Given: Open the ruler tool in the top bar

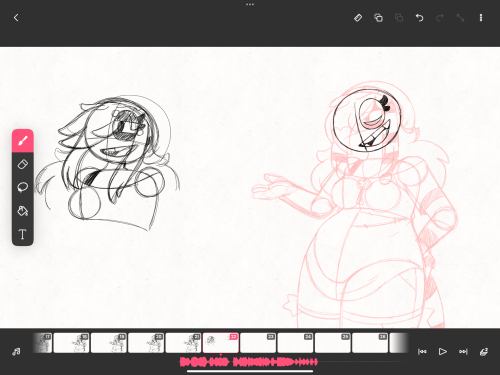Looking at the screenshot, I should pyautogui.click(x=358, y=18).
